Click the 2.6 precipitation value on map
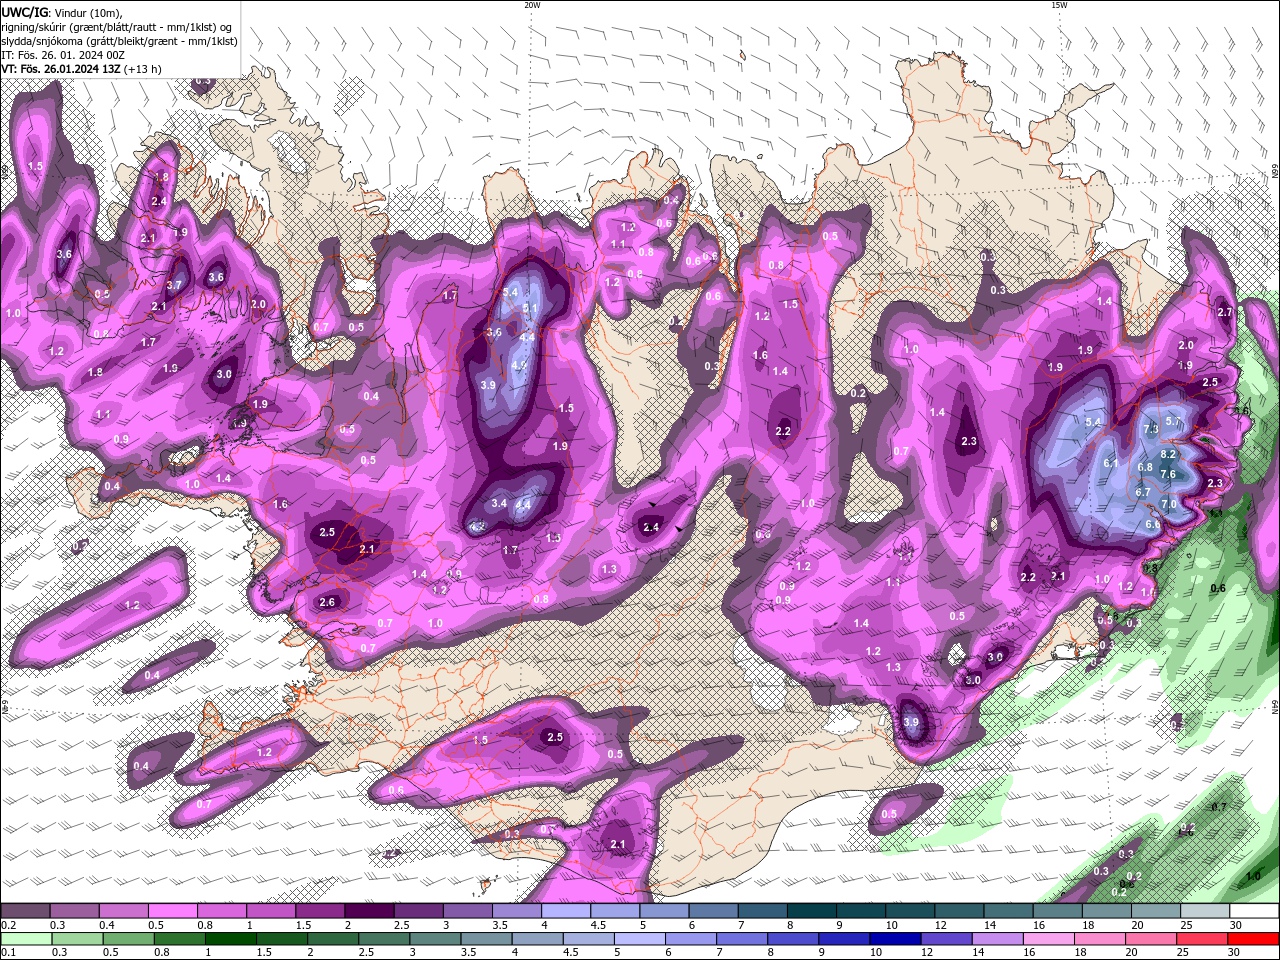 point(327,602)
